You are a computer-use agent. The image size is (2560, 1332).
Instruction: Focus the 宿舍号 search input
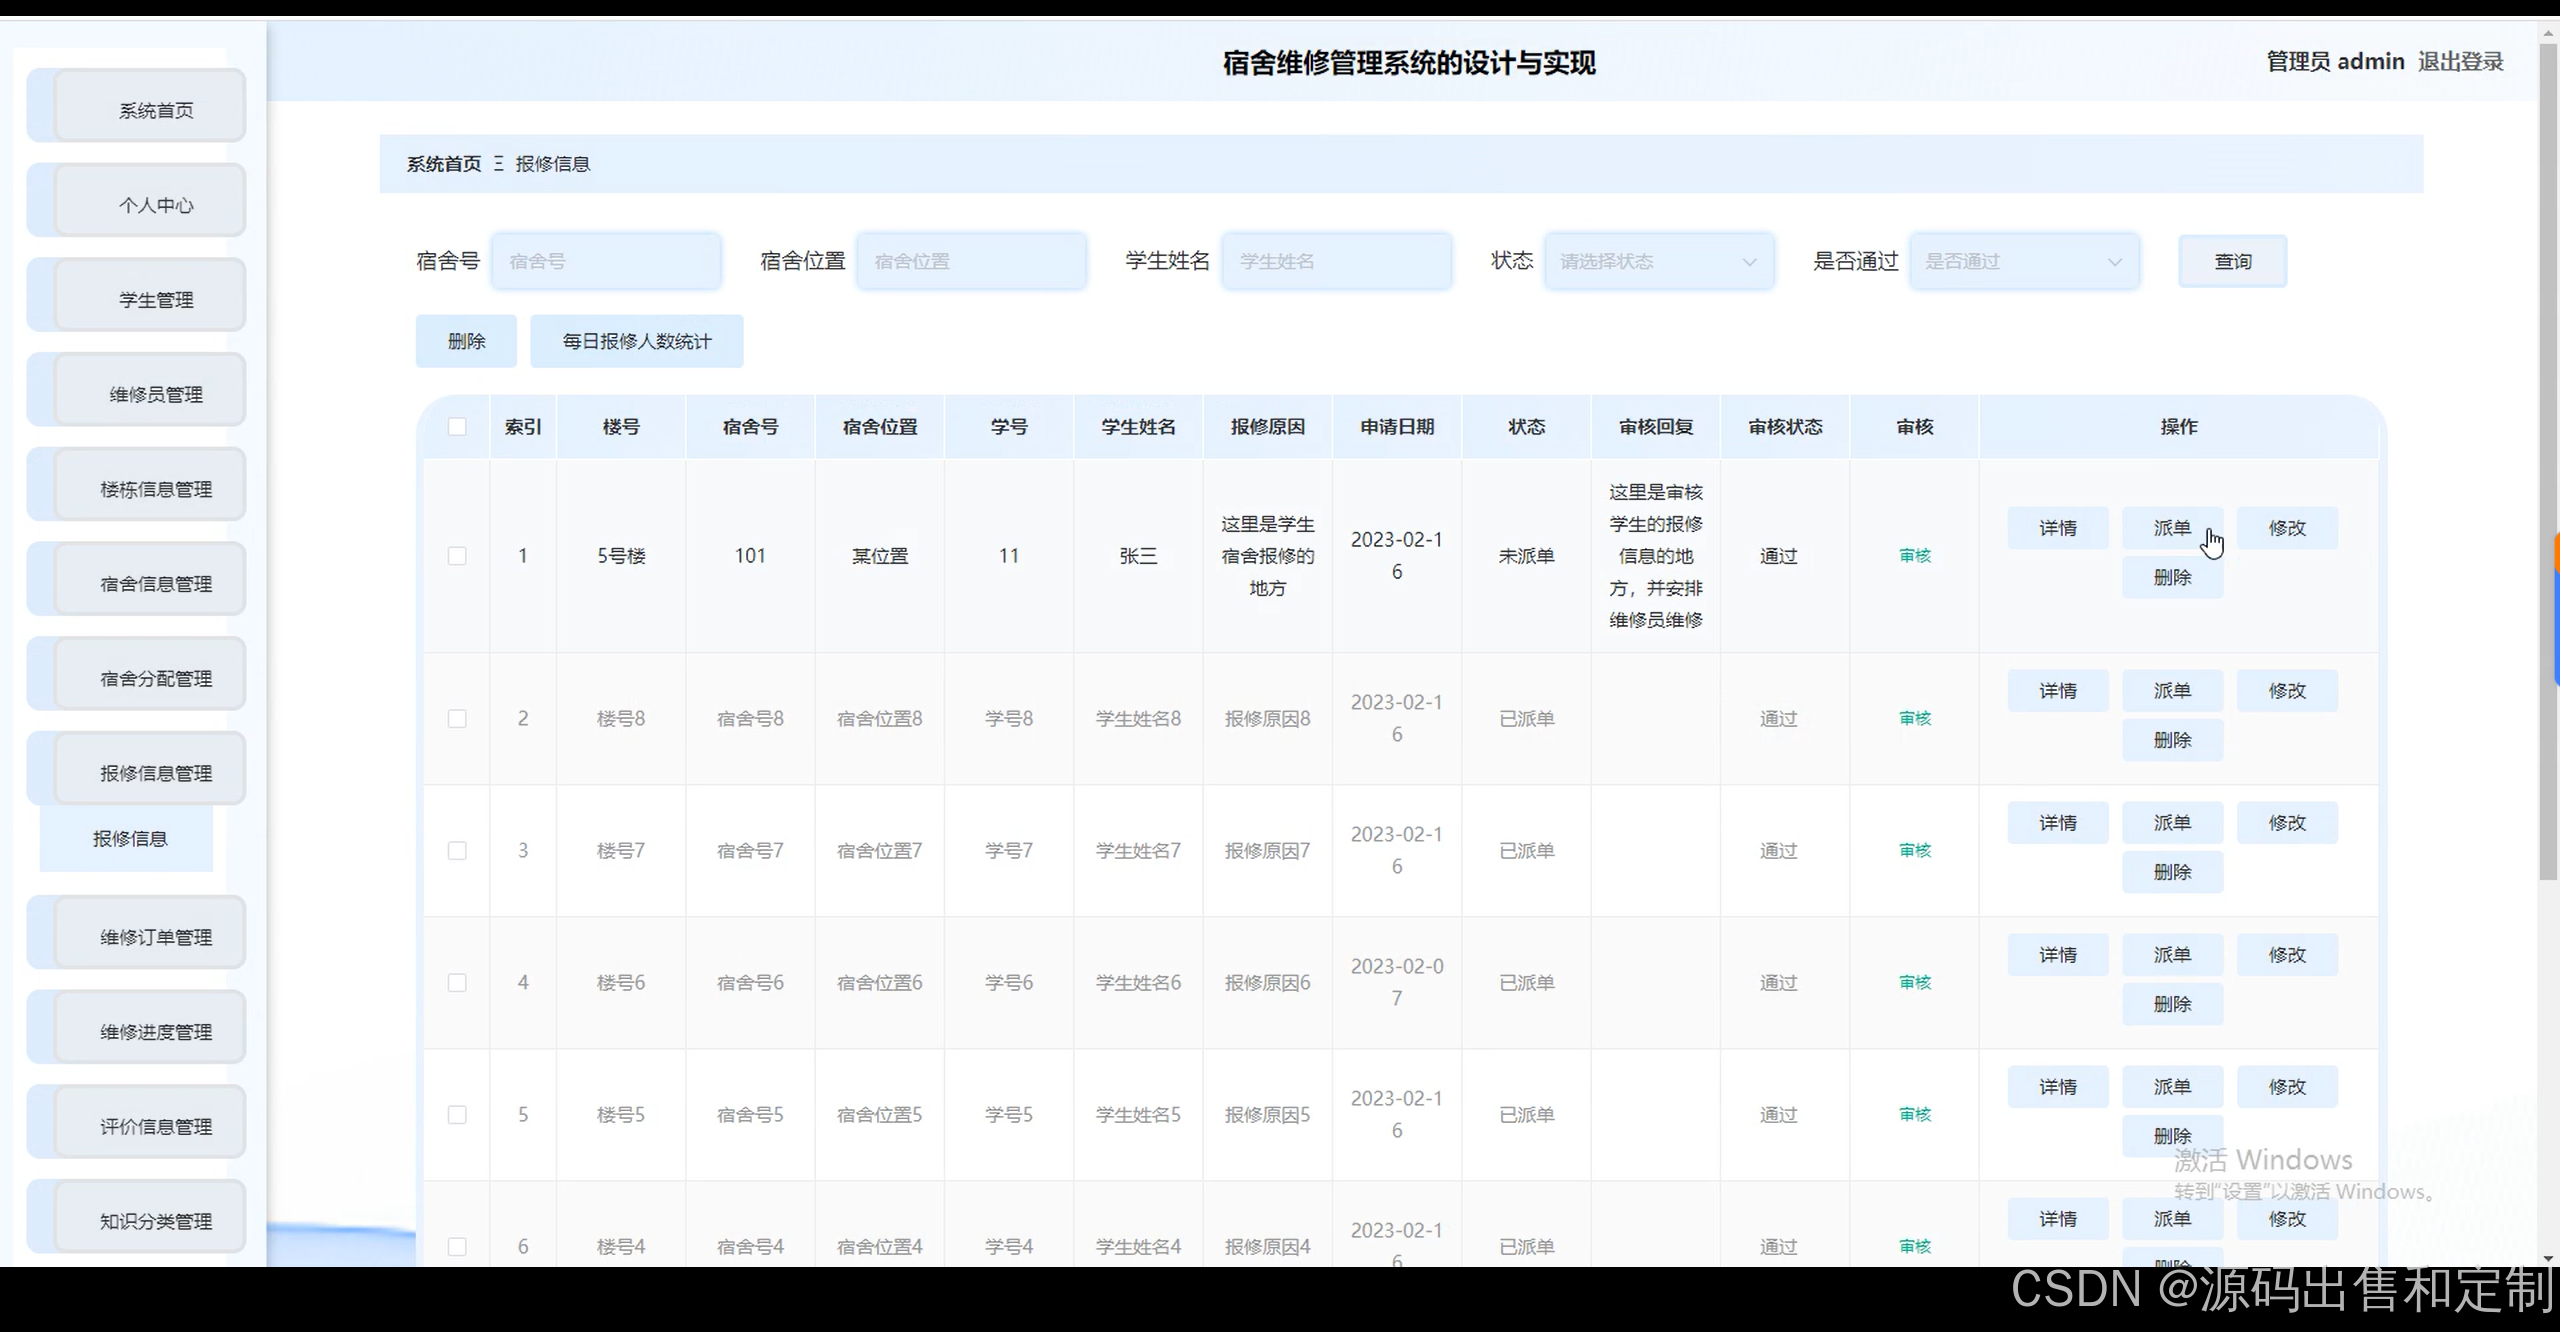[605, 262]
